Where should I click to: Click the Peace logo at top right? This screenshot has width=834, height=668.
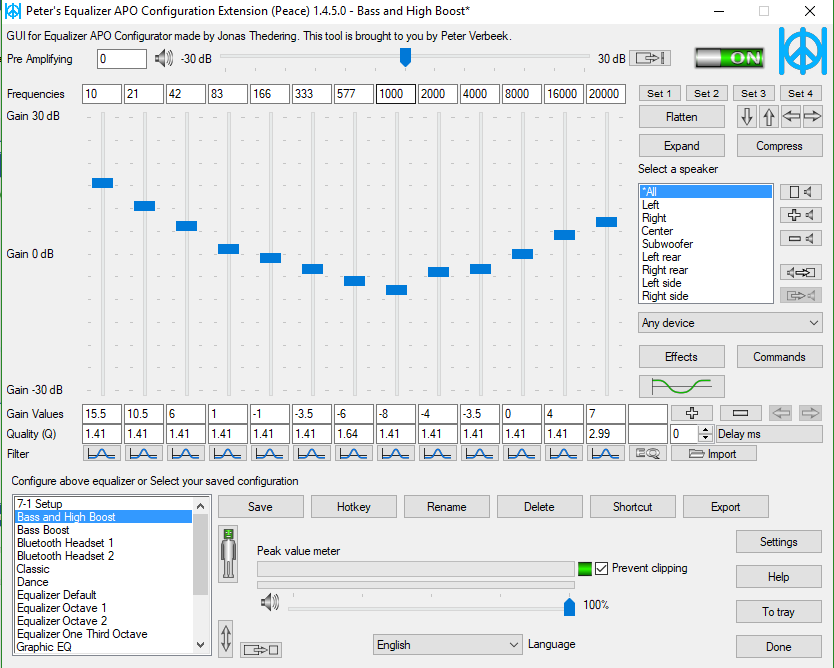click(803, 51)
